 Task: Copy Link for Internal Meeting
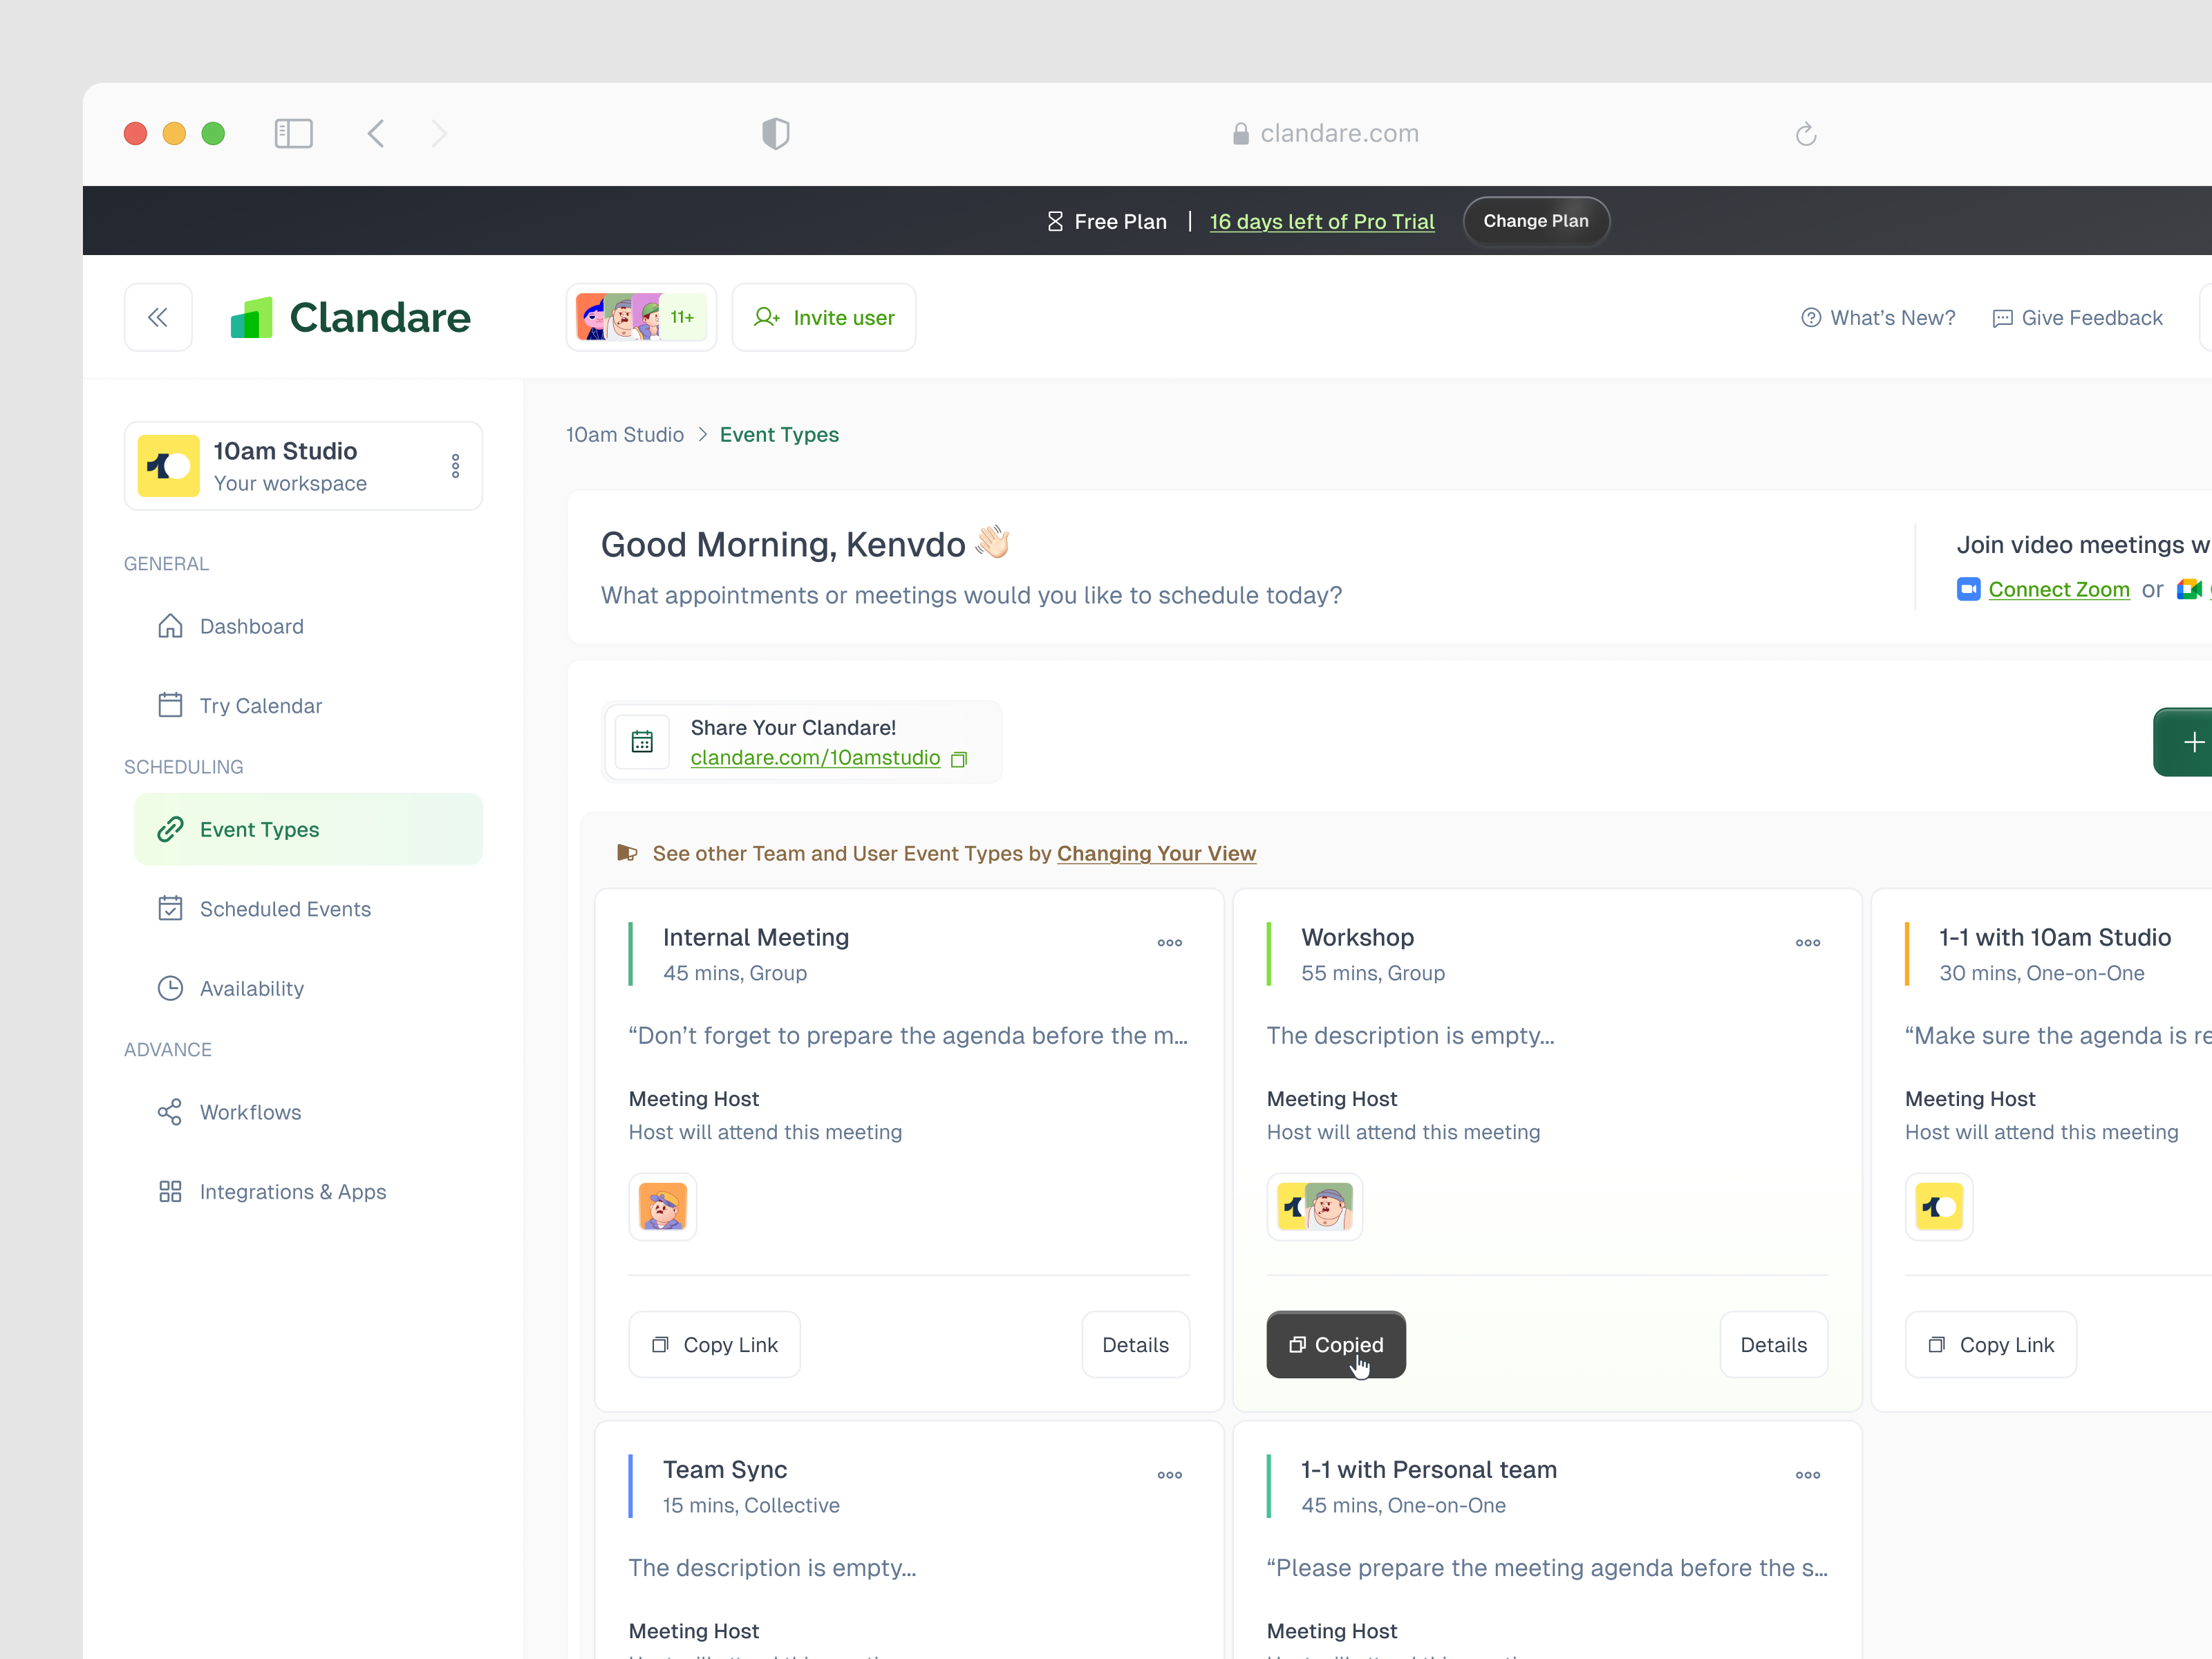click(x=715, y=1345)
